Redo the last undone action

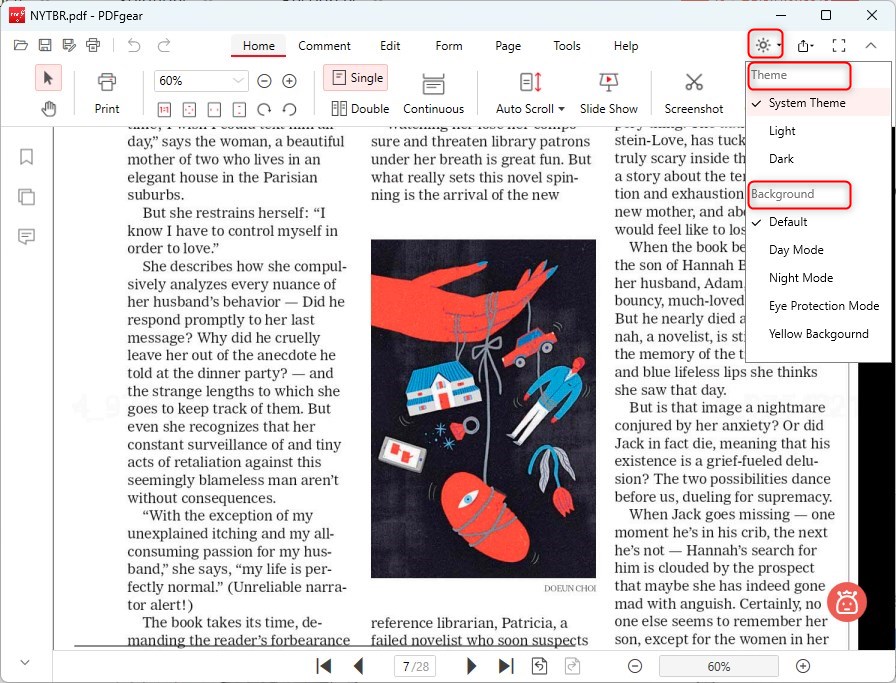(x=164, y=45)
